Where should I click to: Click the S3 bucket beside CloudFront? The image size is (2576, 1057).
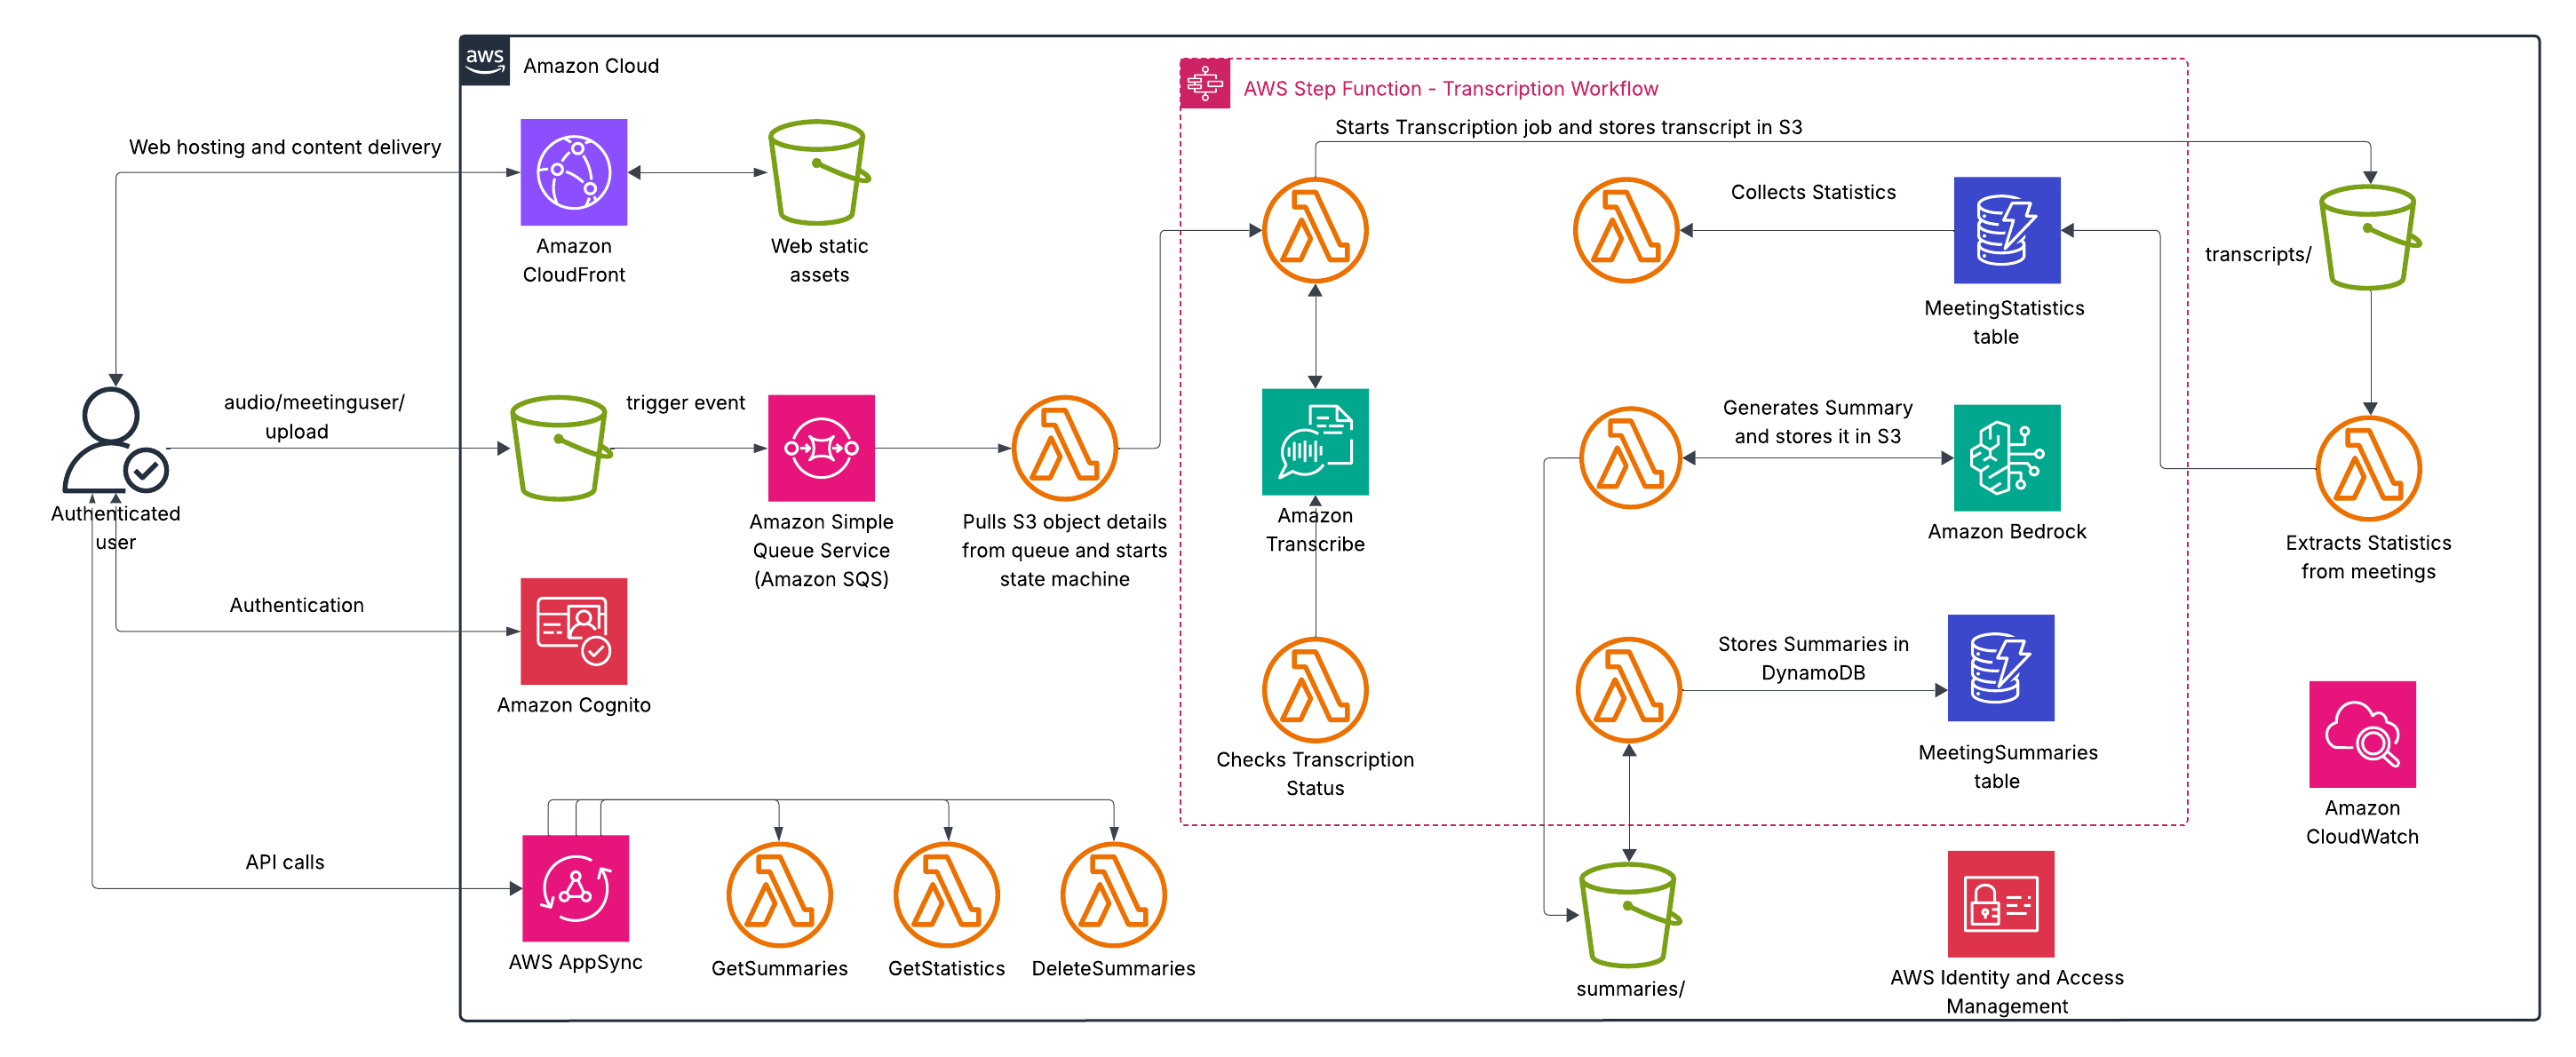[x=817, y=173]
